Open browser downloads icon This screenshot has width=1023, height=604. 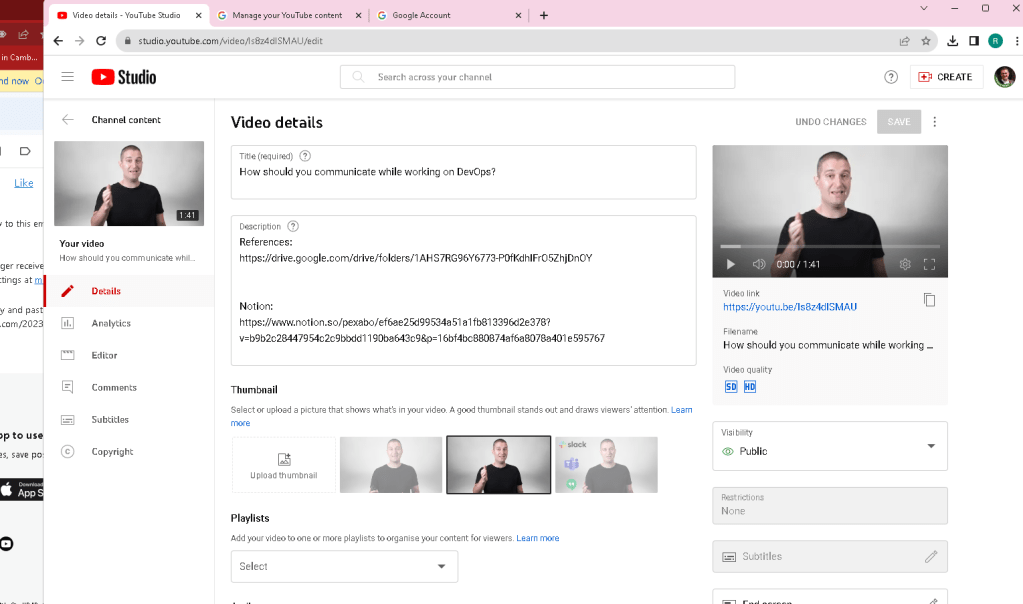coord(953,41)
